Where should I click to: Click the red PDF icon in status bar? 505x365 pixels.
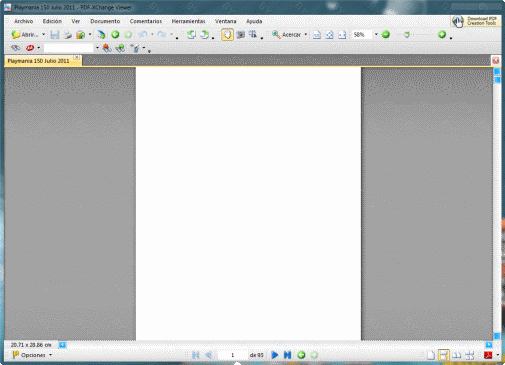pyautogui.click(x=488, y=355)
